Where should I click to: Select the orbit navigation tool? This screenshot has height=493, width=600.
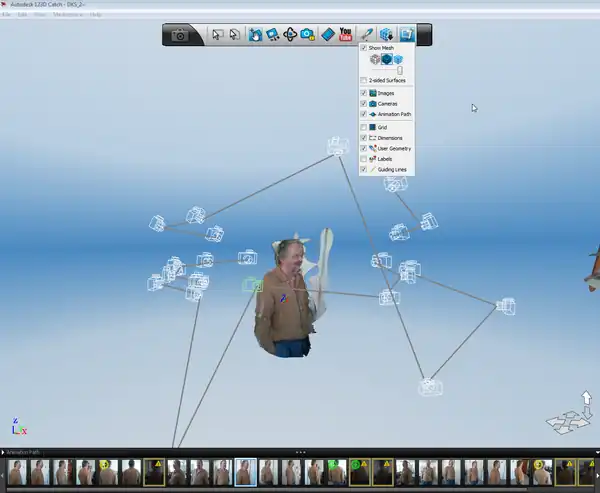290,35
